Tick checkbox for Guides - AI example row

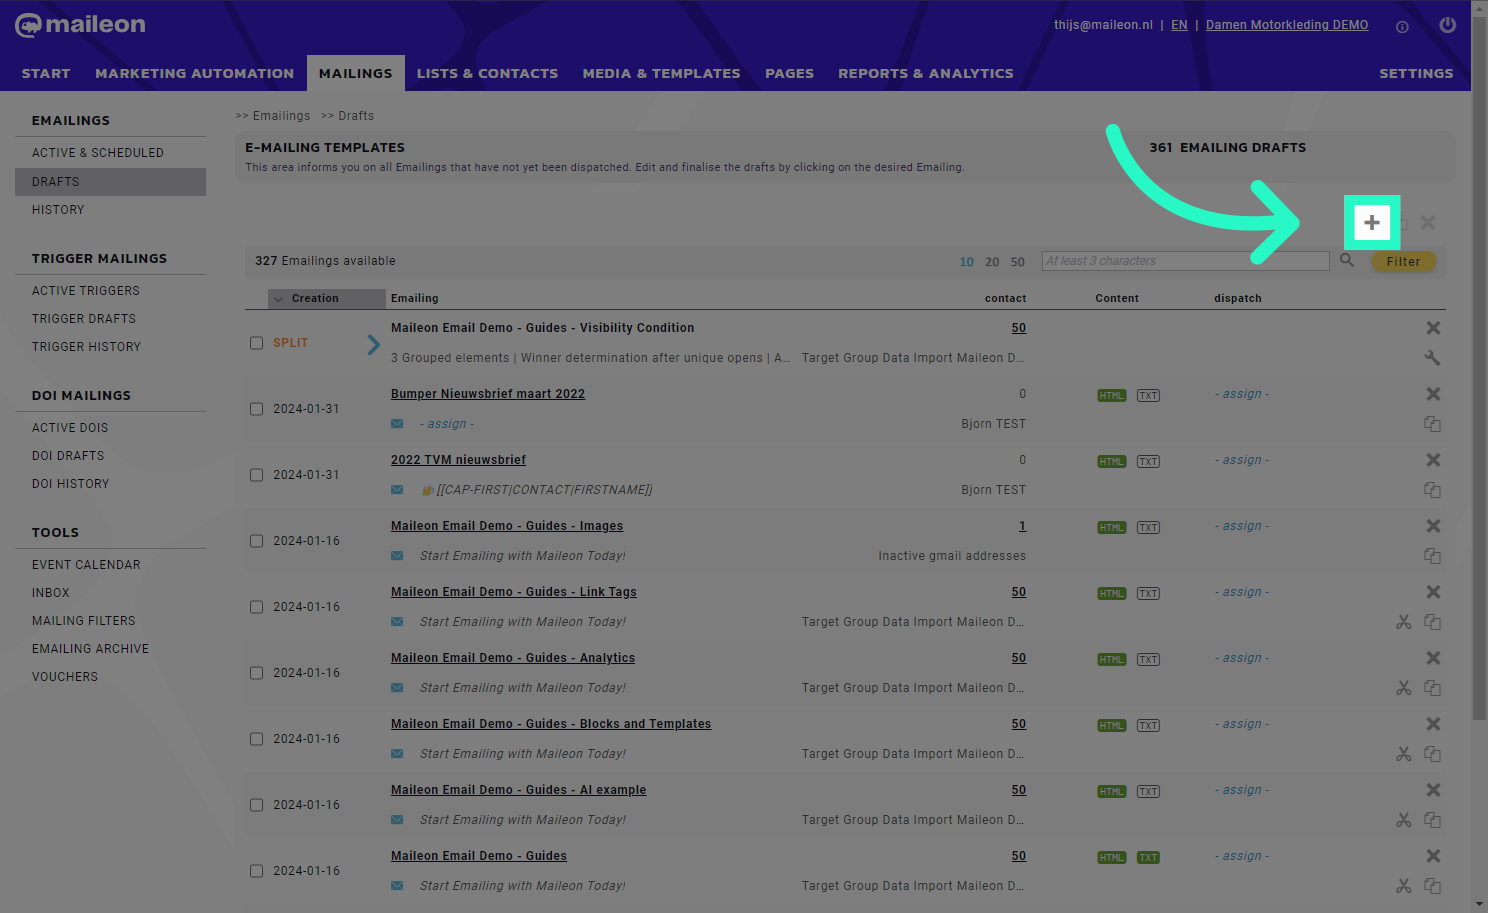pyautogui.click(x=256, y=805)
